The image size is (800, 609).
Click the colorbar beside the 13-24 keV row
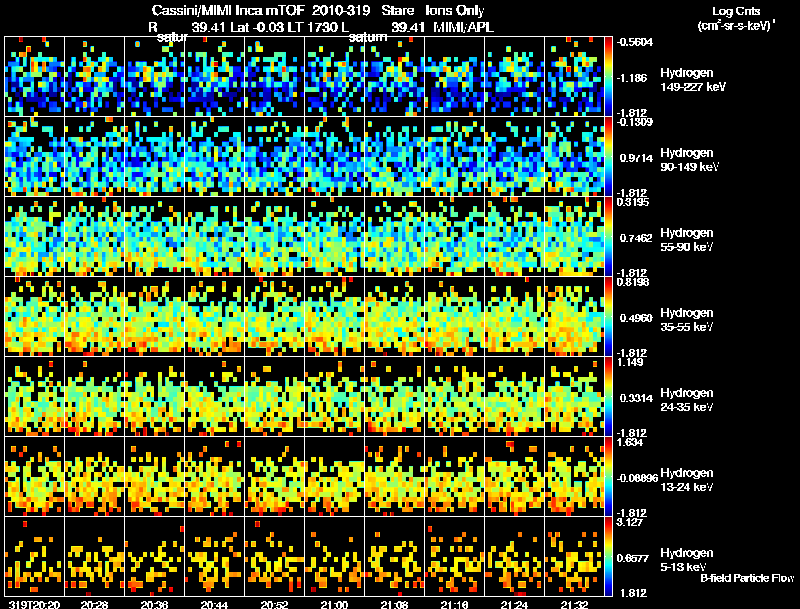click(x=608, y=476)
